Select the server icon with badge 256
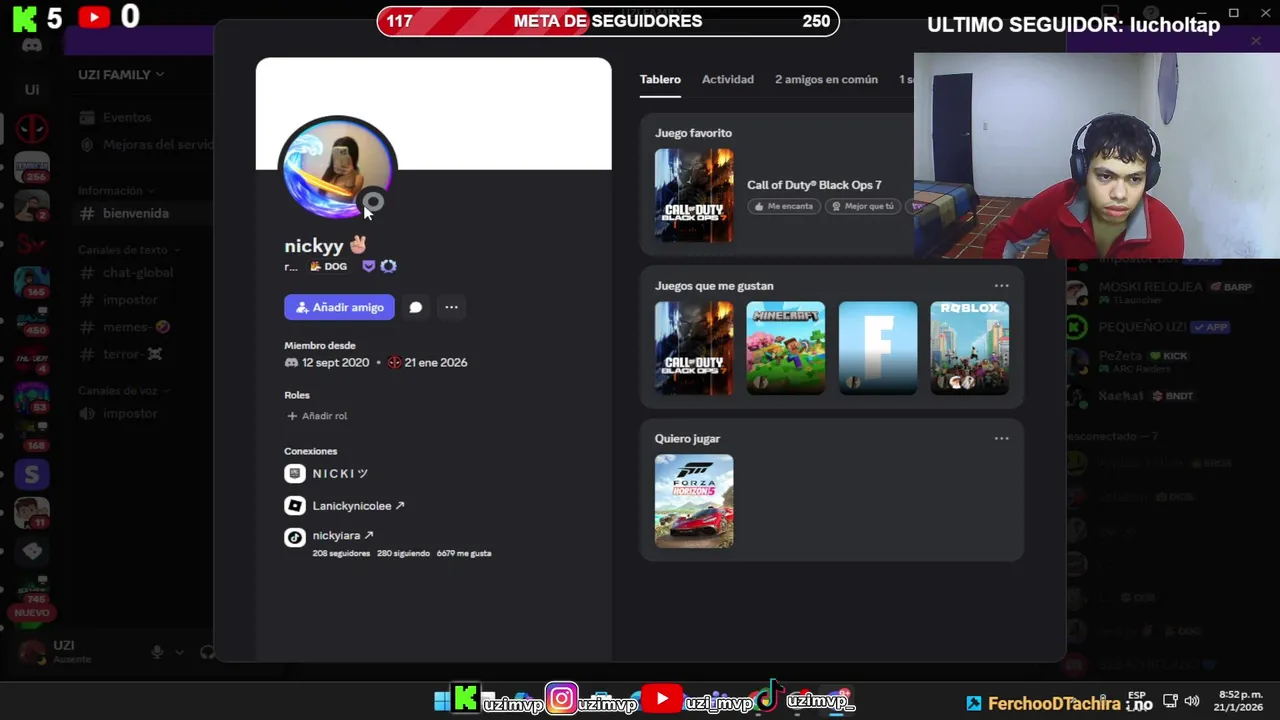This screenshot has height=720, width=1280. tap(32, 167)
